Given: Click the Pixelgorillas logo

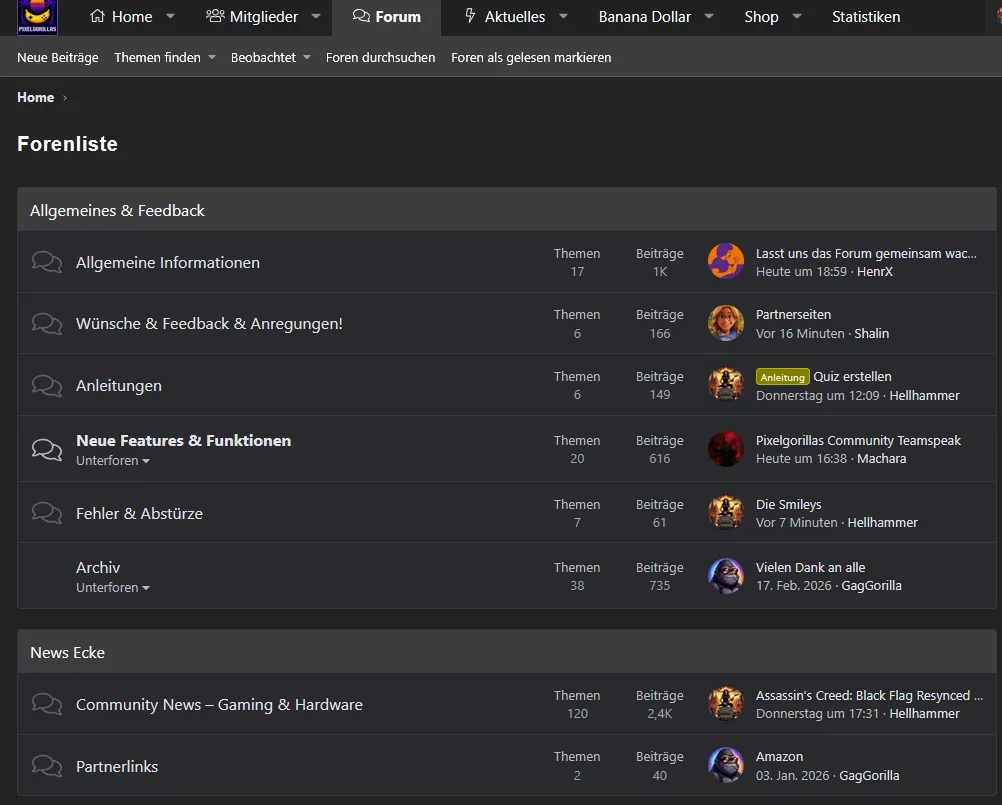Looking at the screenshot, I should pos(37,17).
